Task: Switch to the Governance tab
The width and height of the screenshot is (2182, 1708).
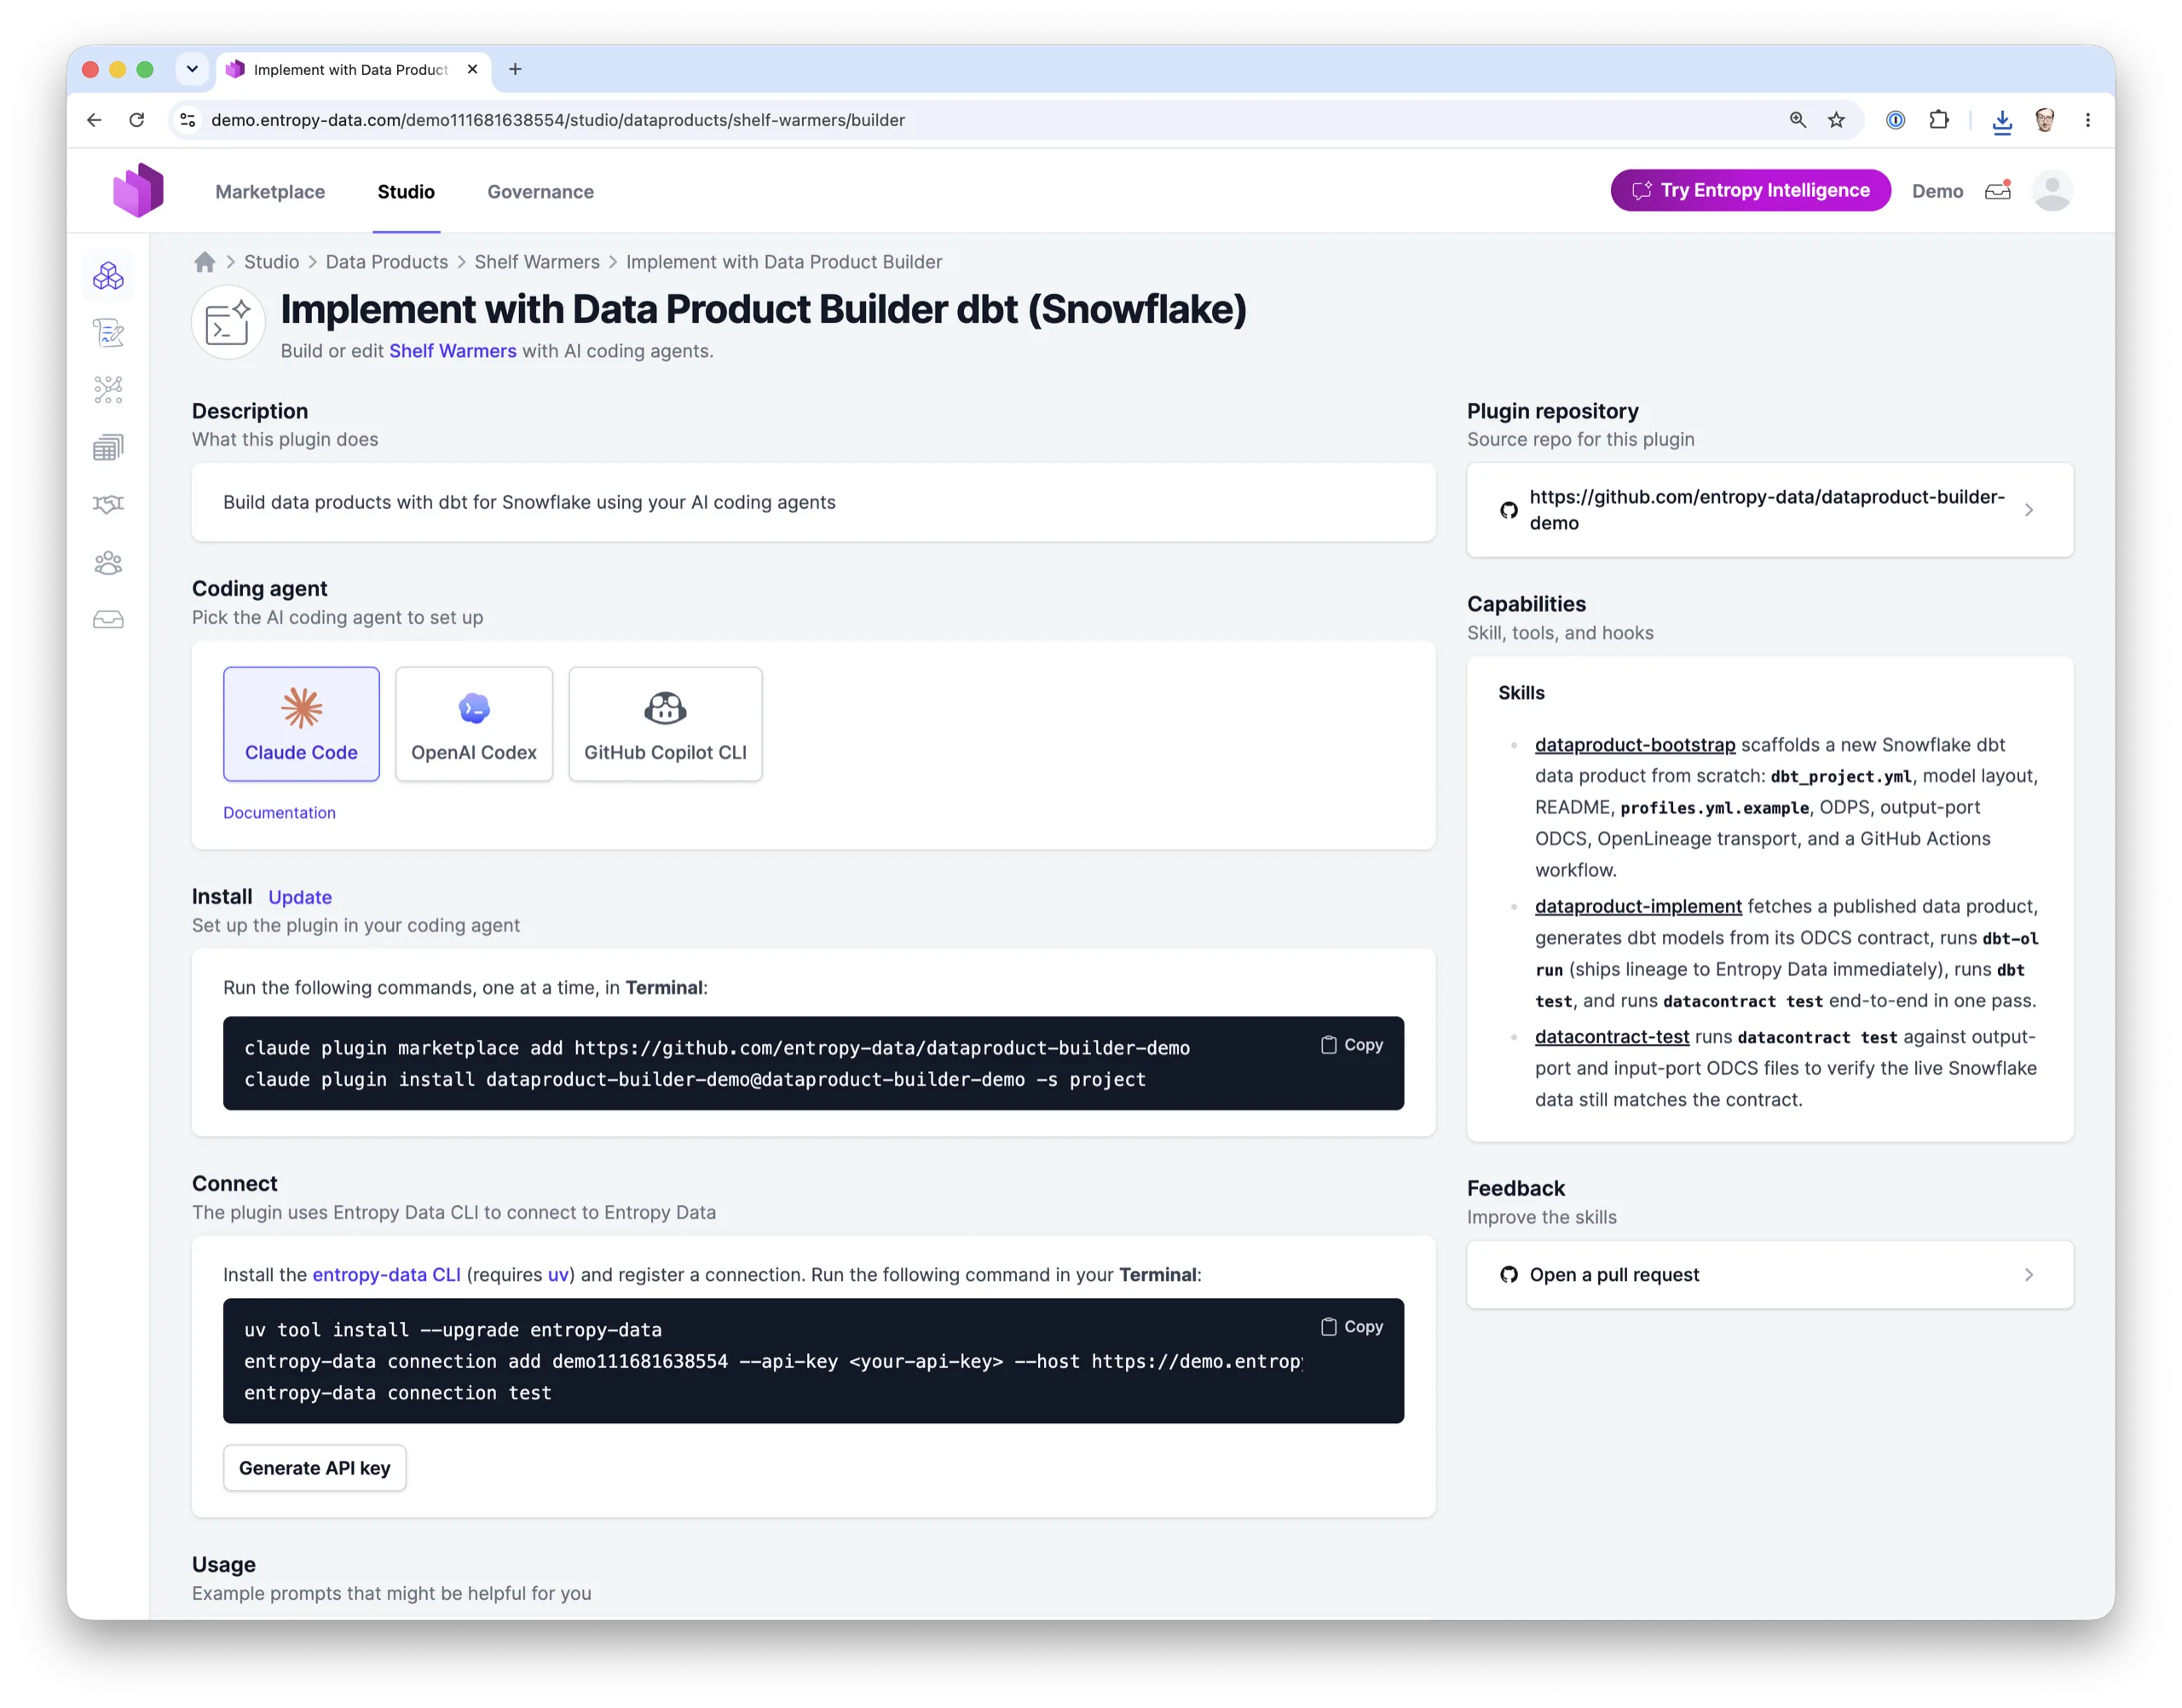Action: tap(540, 191)
